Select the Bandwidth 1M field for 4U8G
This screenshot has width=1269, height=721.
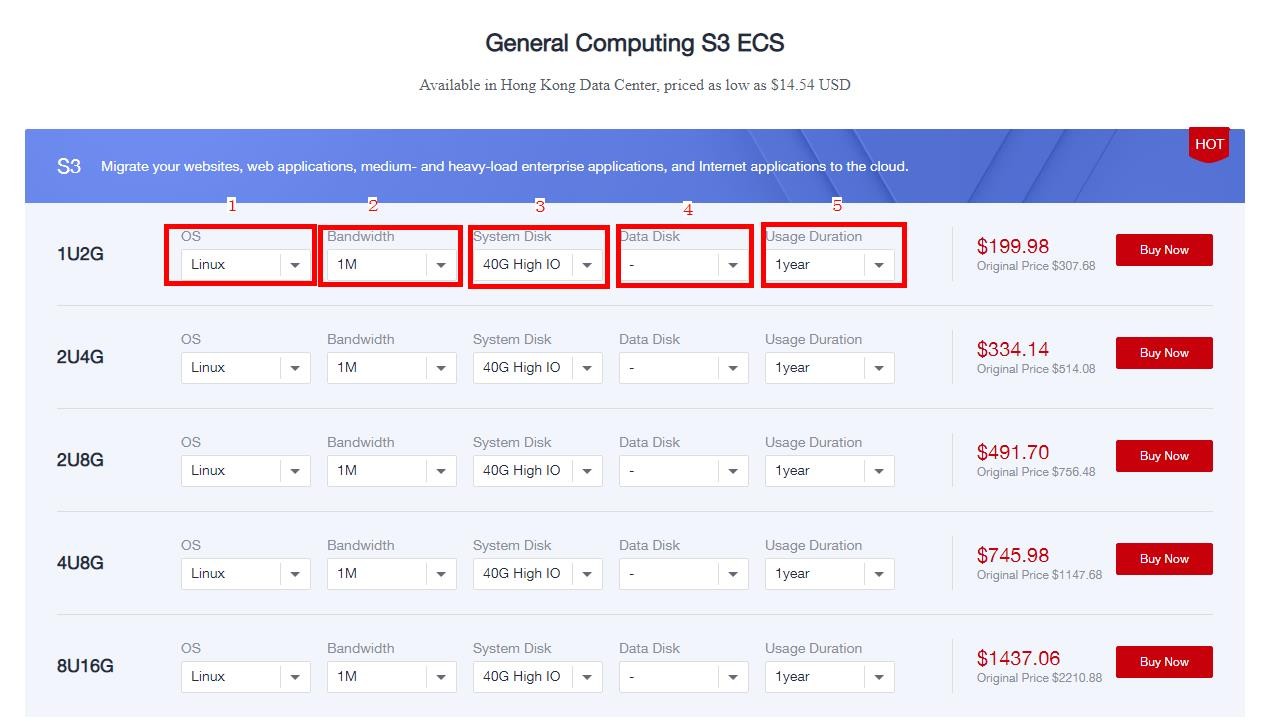tap(391, 574)
